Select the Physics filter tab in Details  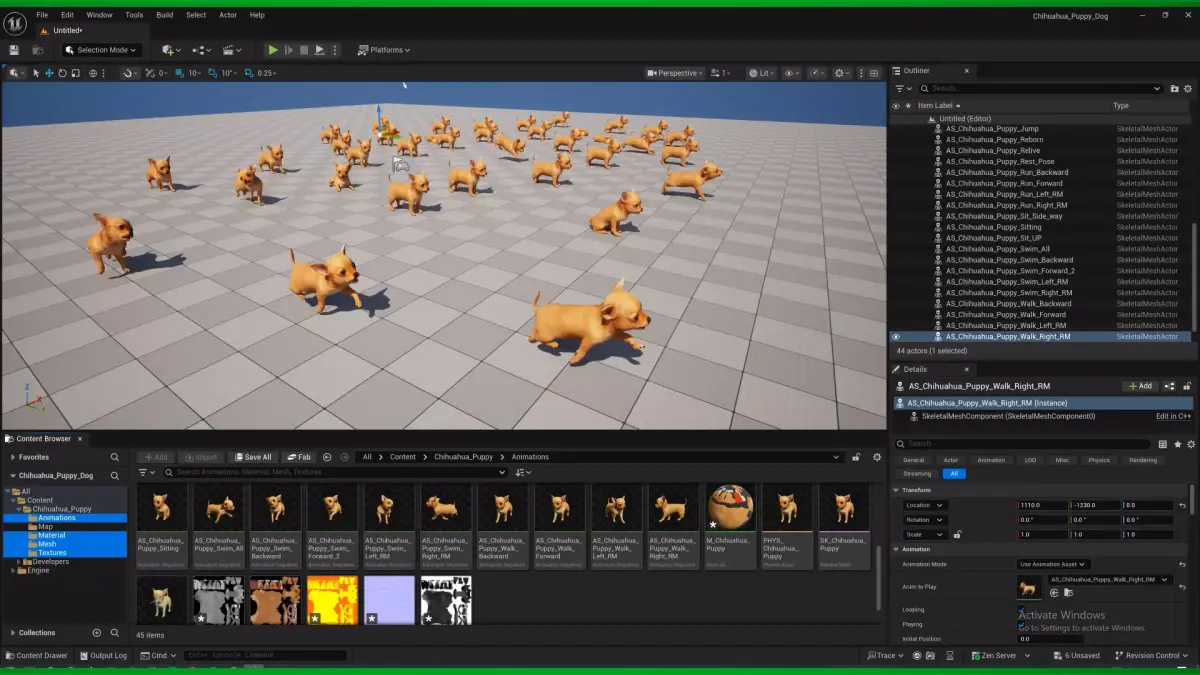1099,460
